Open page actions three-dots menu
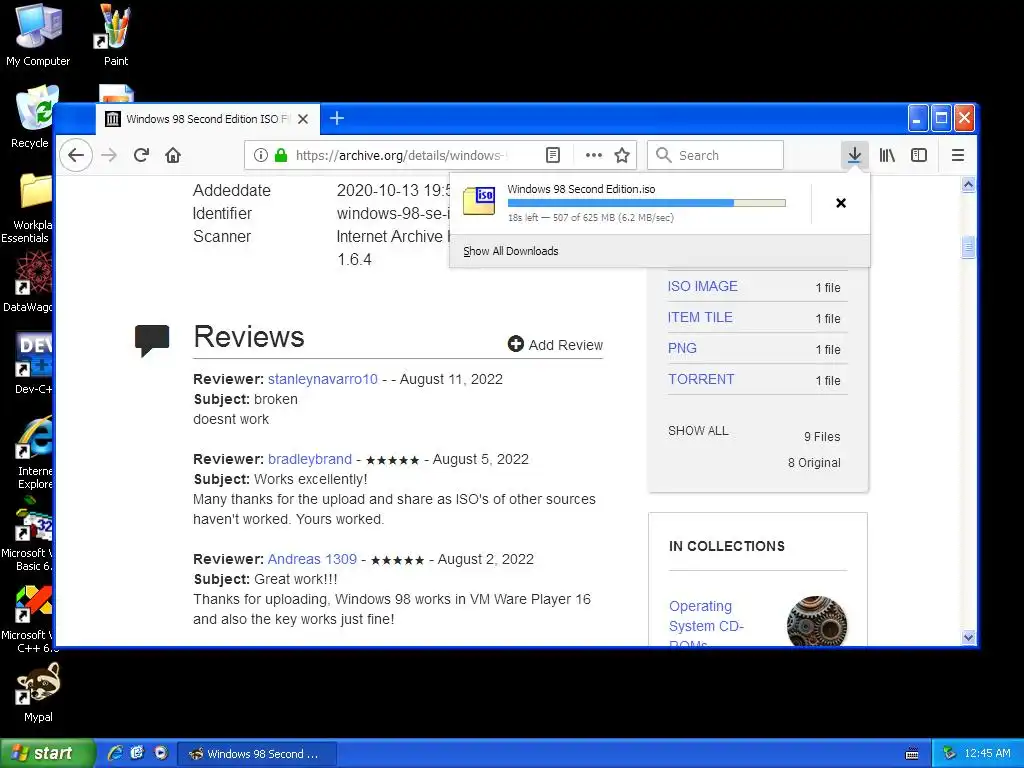This screenshot has height=768, width=1024. click(x=594, y=155)
